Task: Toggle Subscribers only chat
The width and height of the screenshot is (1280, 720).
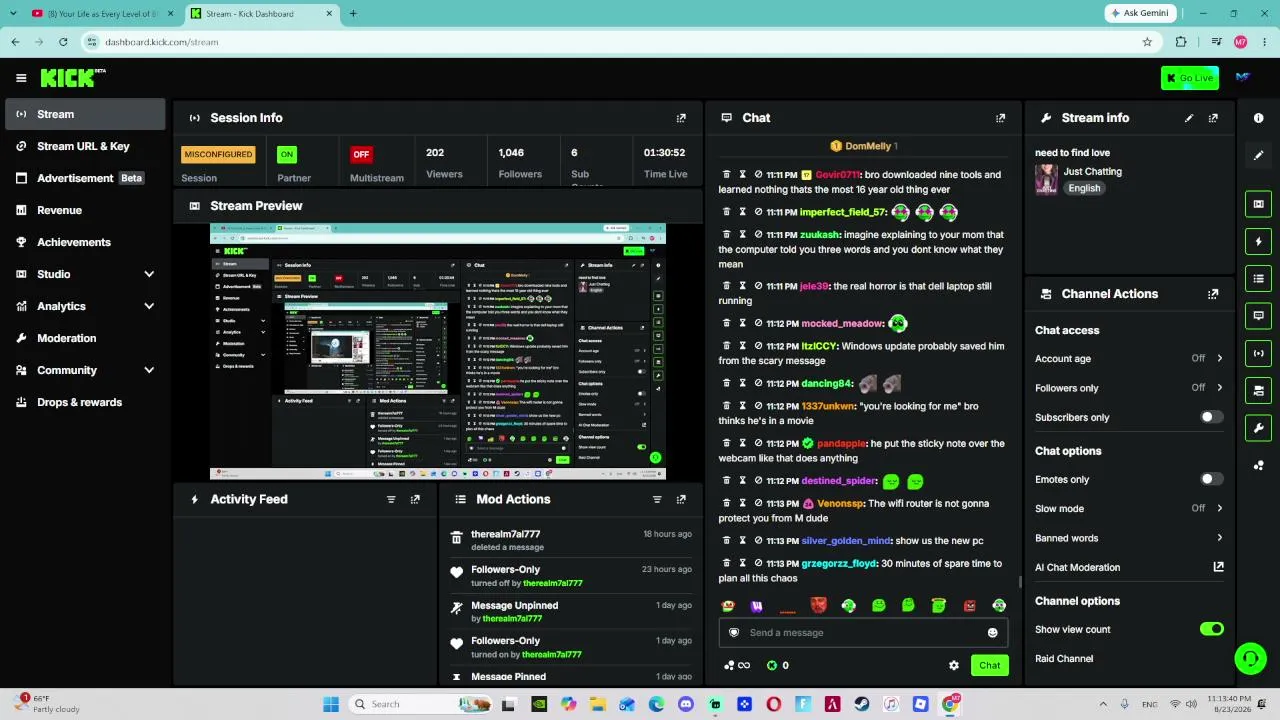Action: click(1211, 417)
